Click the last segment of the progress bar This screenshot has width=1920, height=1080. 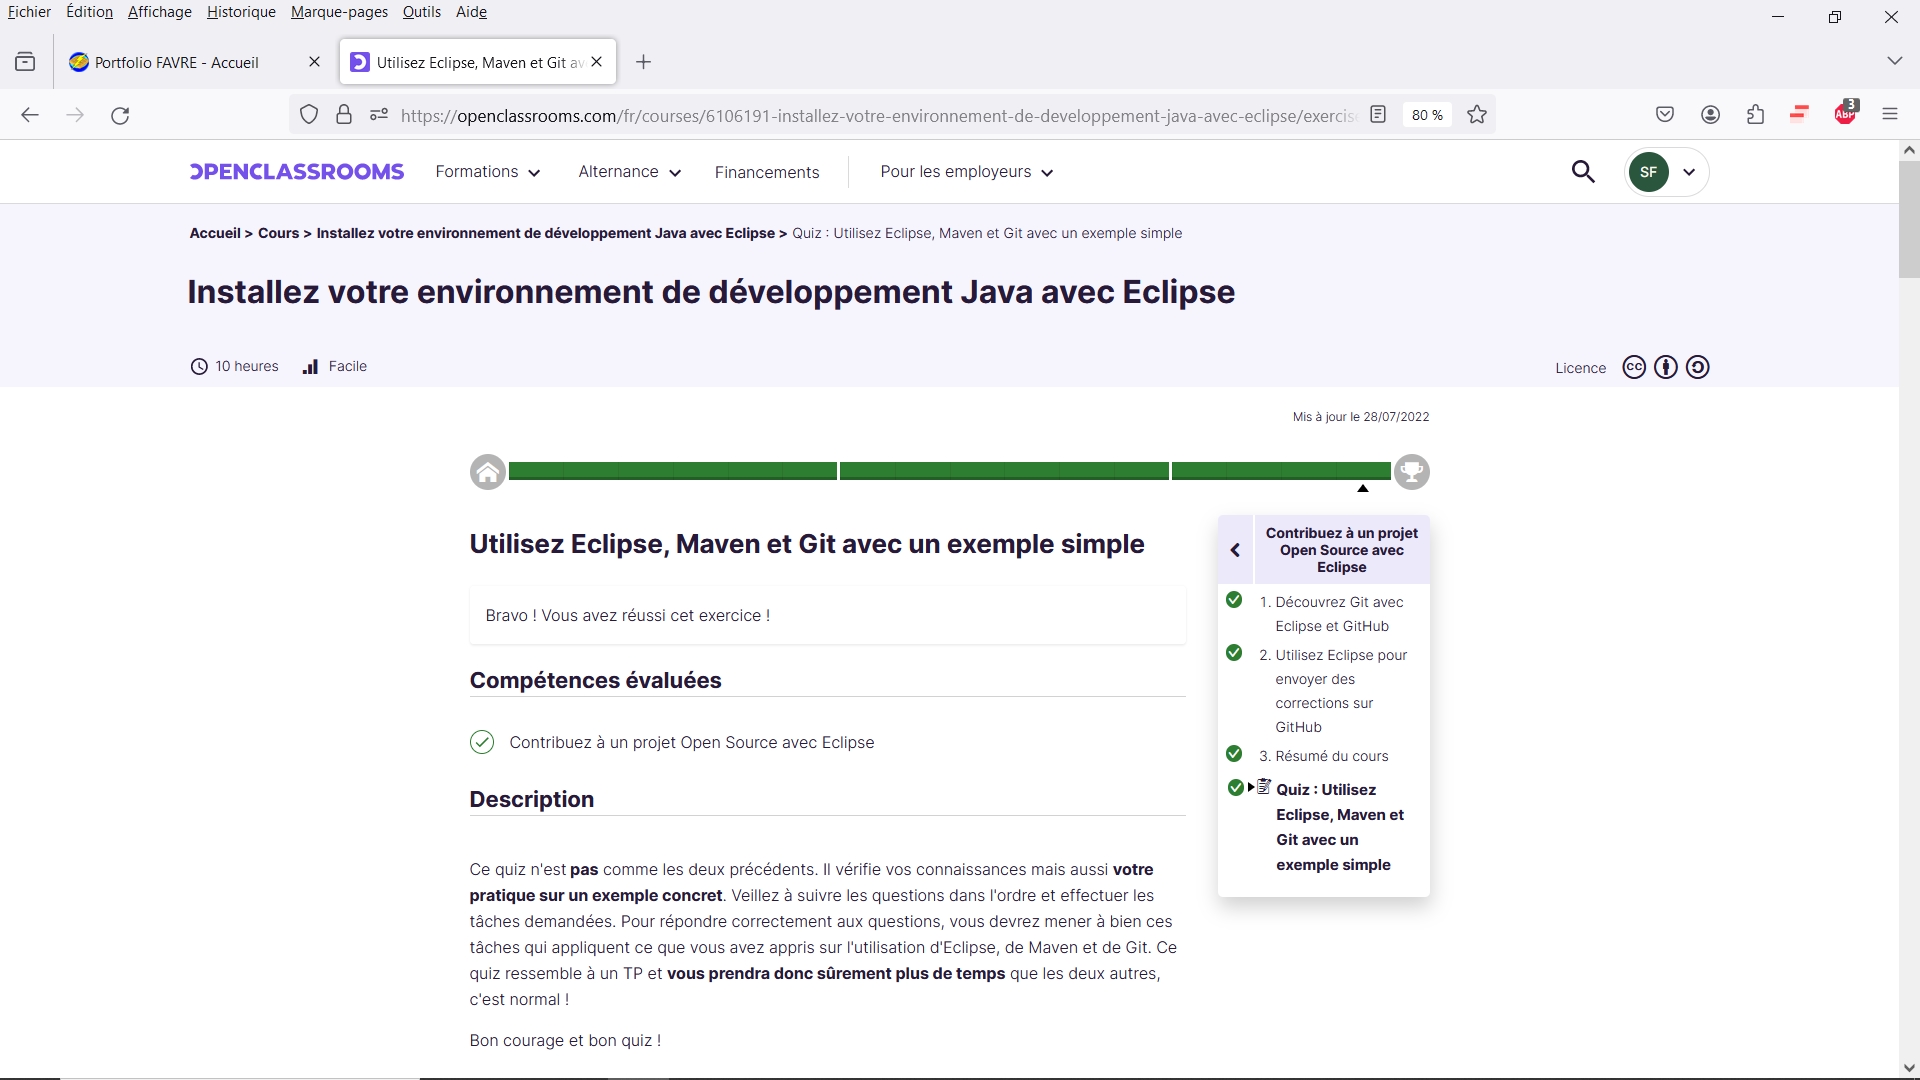1281,471
